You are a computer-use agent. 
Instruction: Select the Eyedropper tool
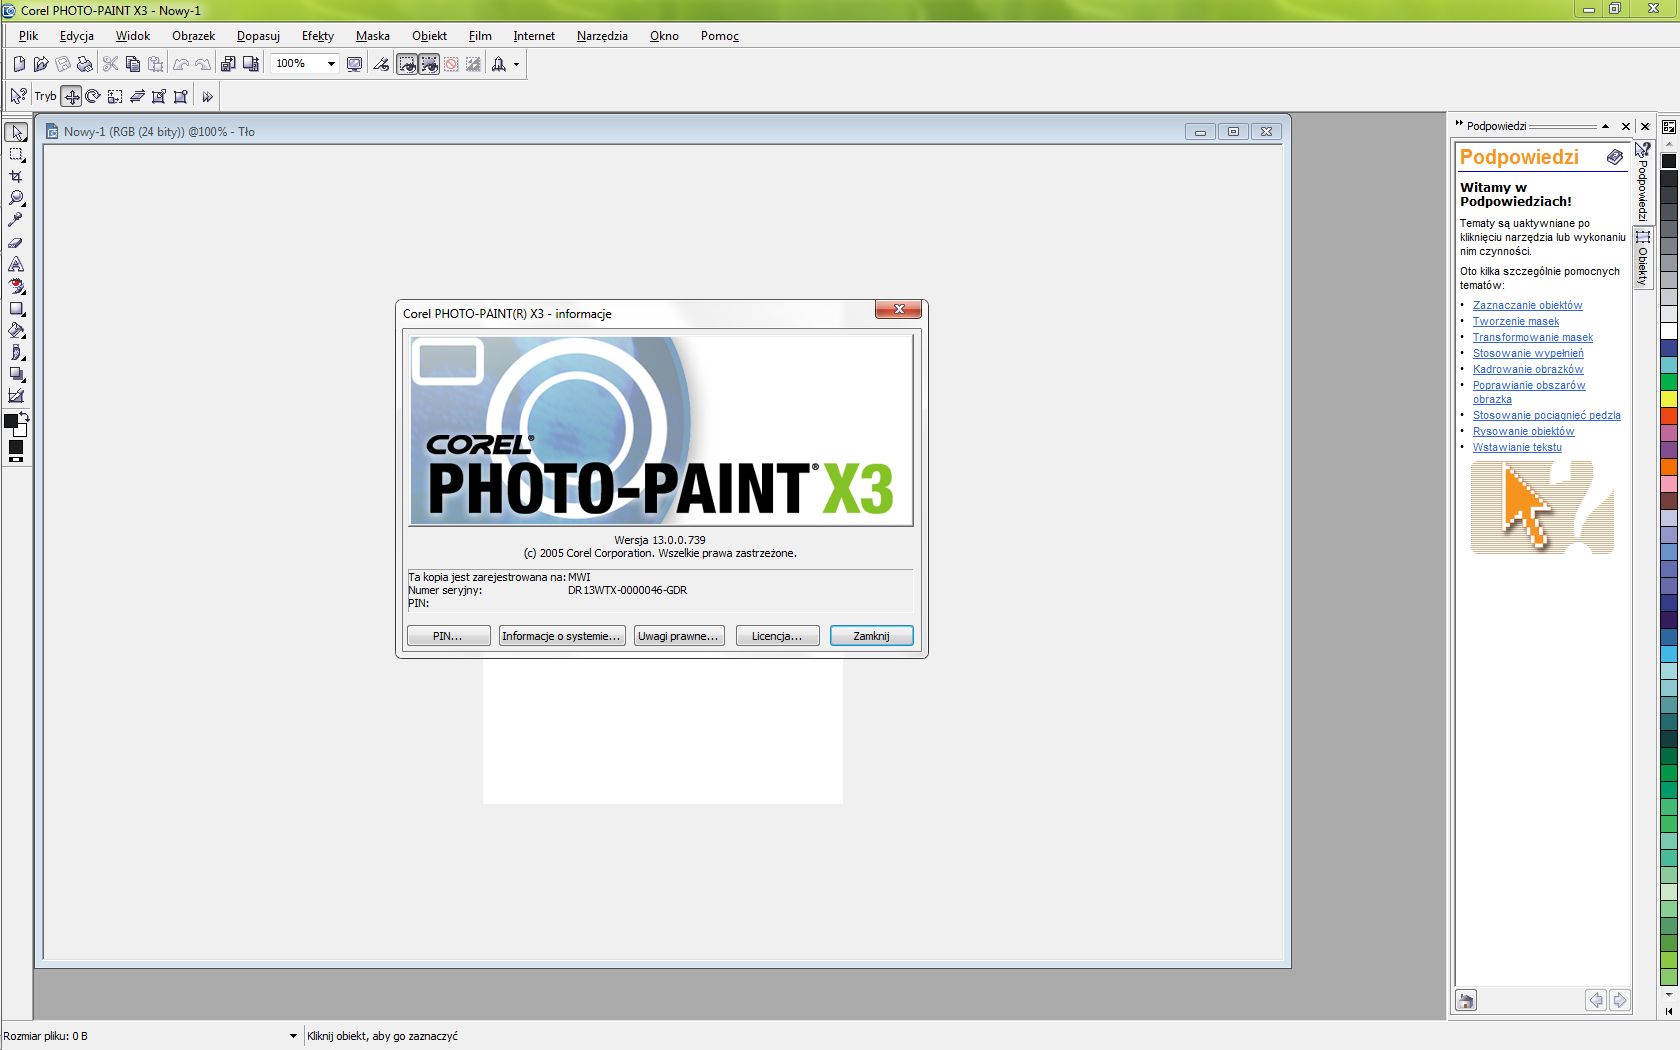tap(16, 220)
